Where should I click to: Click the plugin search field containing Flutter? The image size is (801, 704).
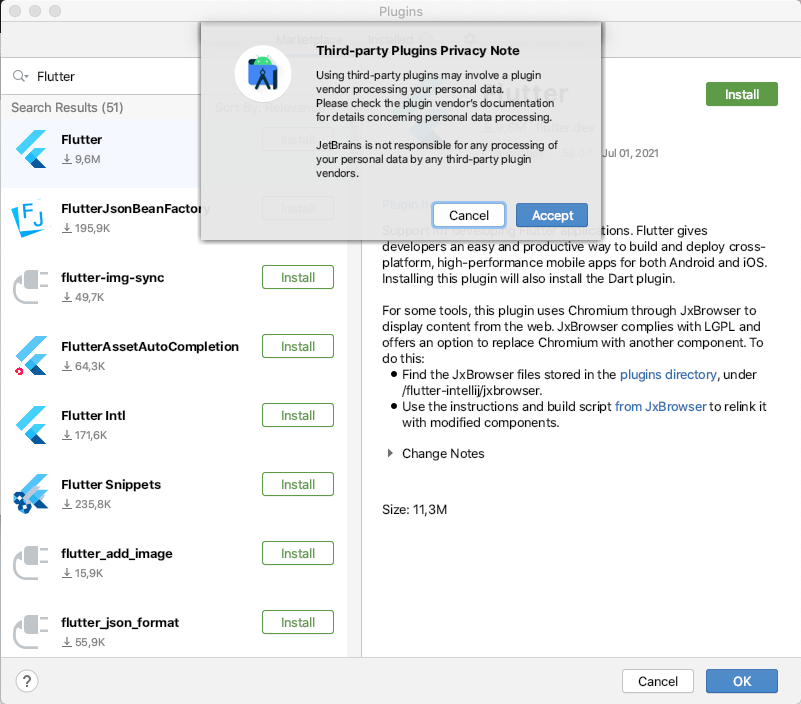pos(110,76)
